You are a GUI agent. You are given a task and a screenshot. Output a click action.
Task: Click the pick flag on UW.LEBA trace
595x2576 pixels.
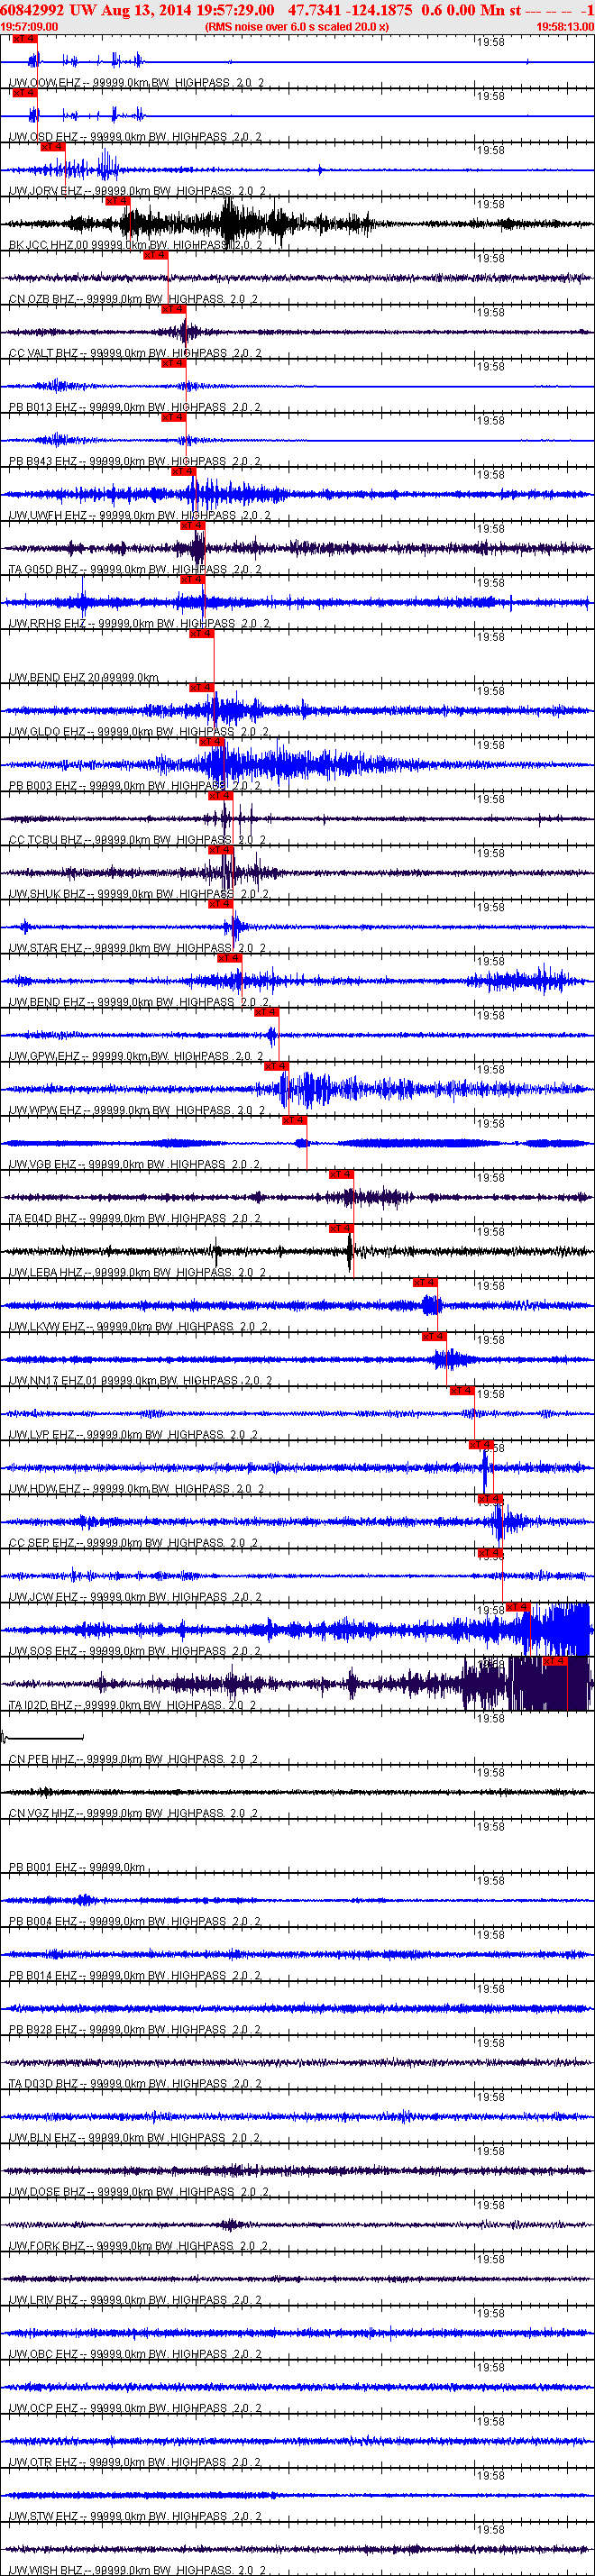coord(341,1228)
